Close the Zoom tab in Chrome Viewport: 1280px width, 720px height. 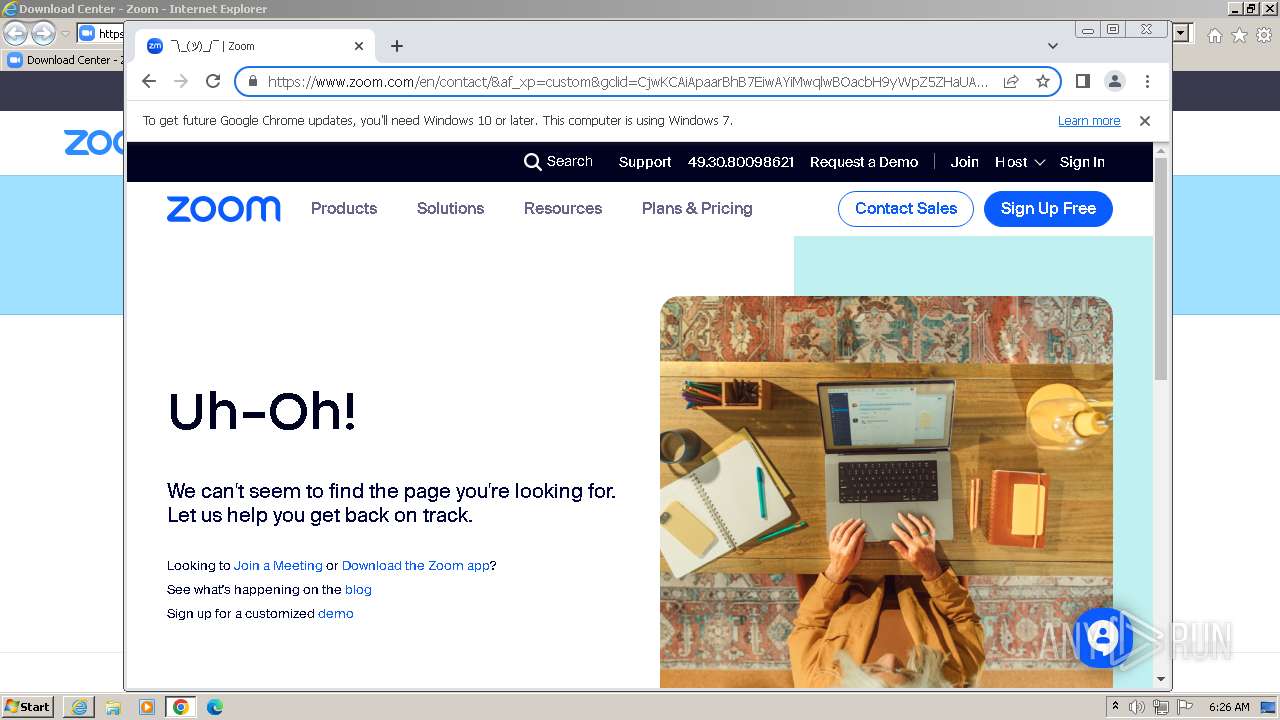tap(359, 46)
